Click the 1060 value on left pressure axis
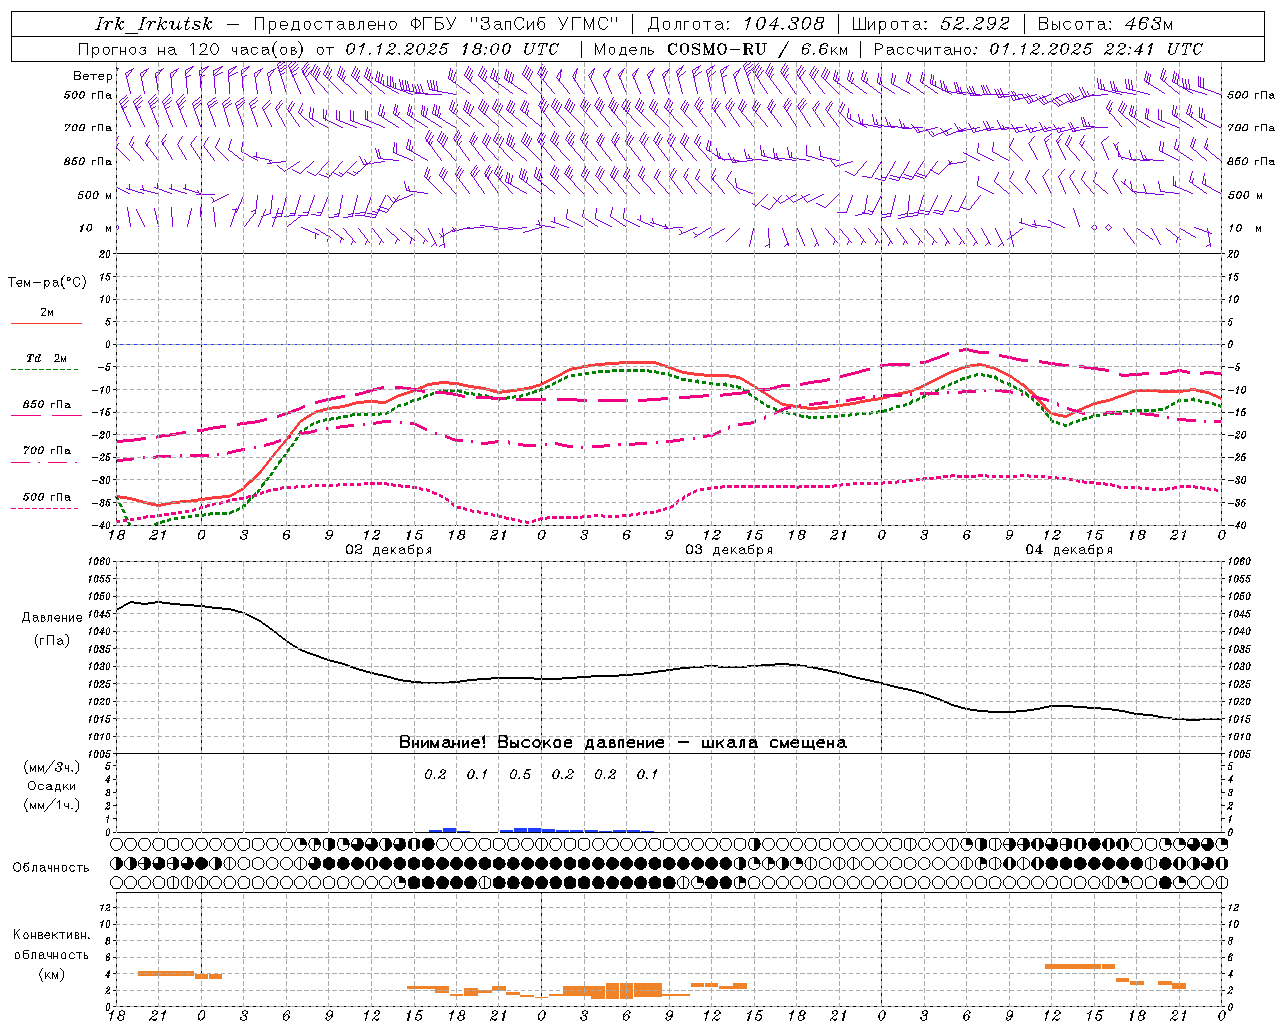 coord(100,562)
